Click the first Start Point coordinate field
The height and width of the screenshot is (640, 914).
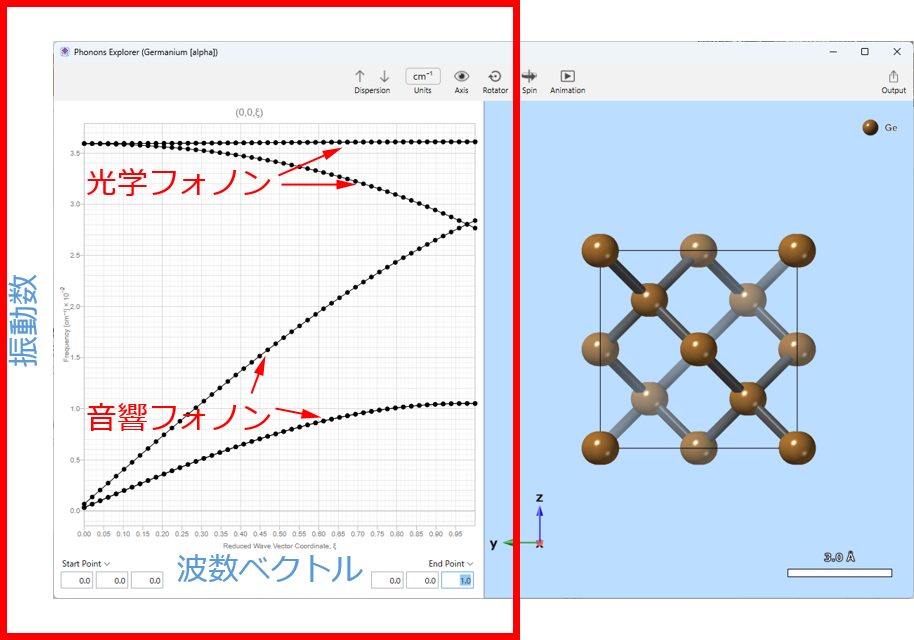coord(77,581)
